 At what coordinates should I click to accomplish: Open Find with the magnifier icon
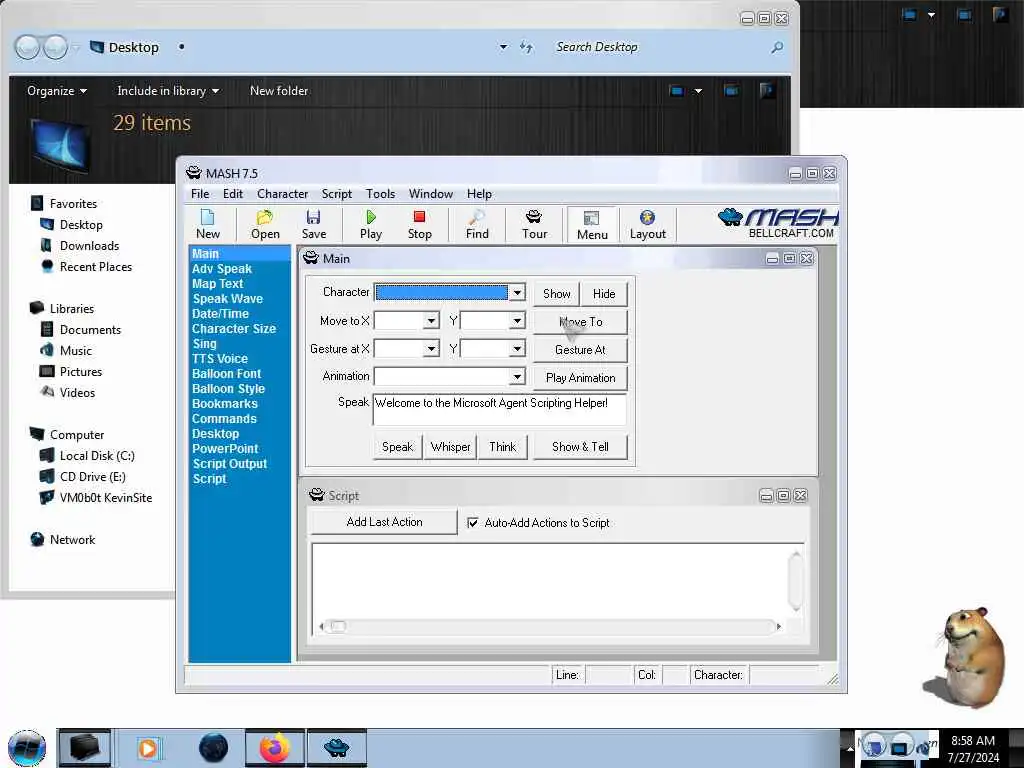coord(477,225)
